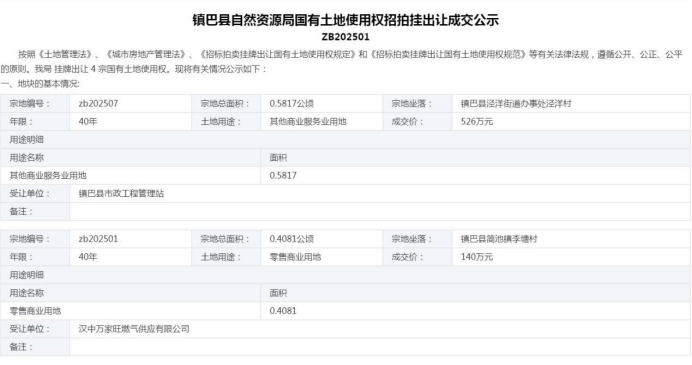Select the 526万元 transaction price cell

point(571,122)
